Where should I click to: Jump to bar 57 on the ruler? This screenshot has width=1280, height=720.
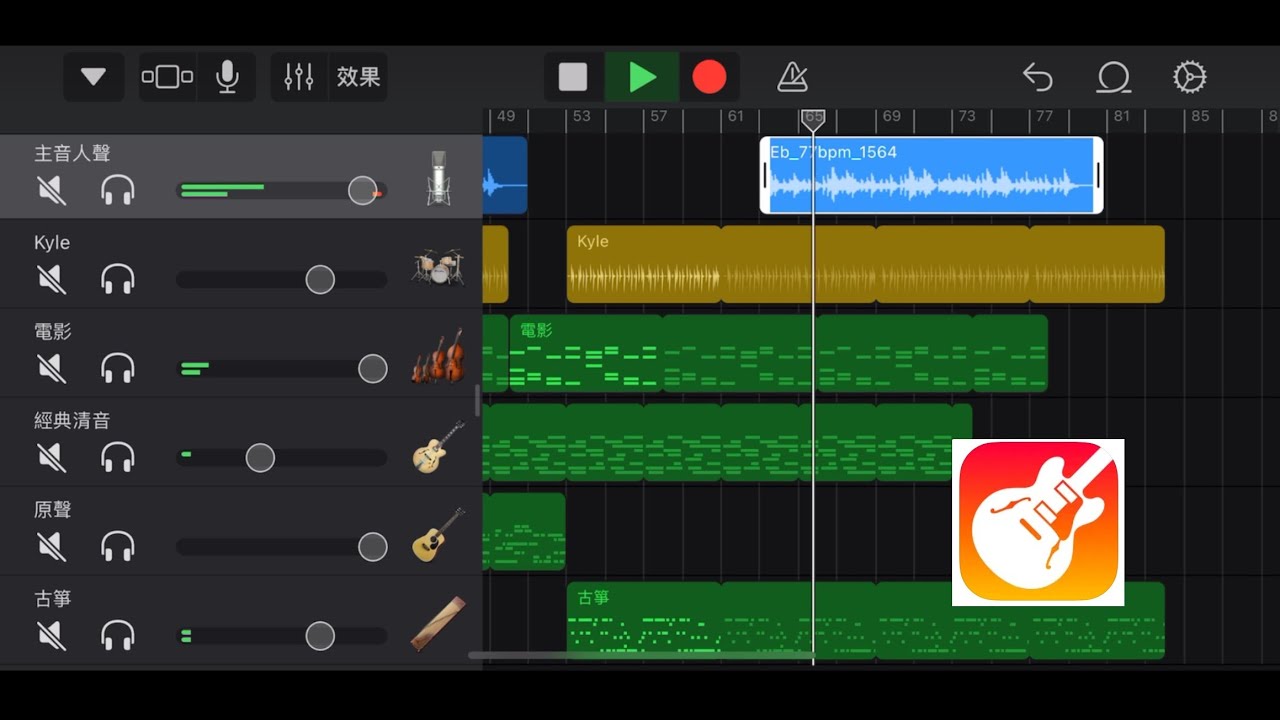tap(658, 117)
